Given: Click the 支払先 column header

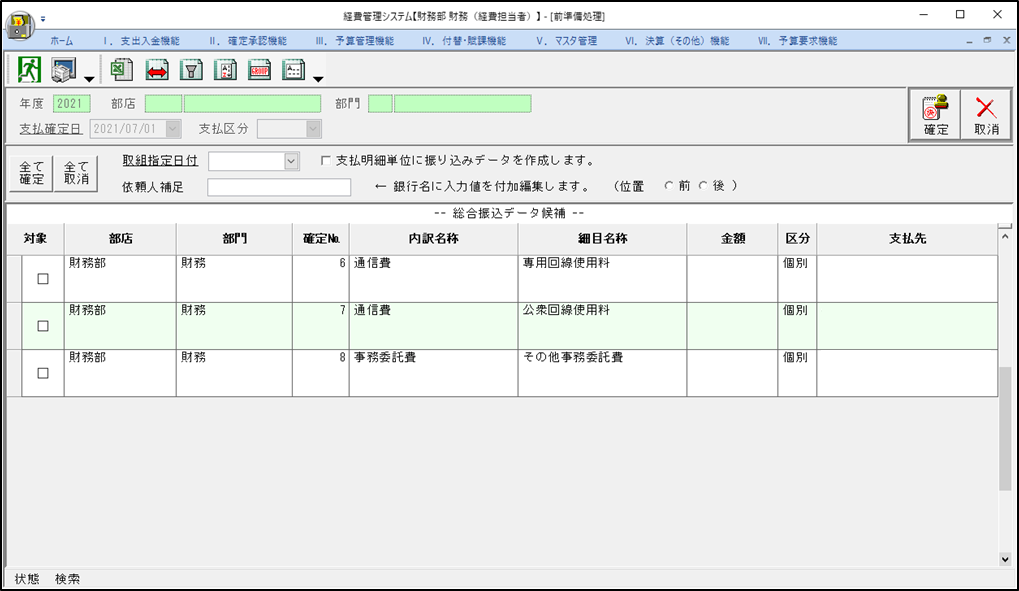Looking at the screenshot, I should [907, 239].
